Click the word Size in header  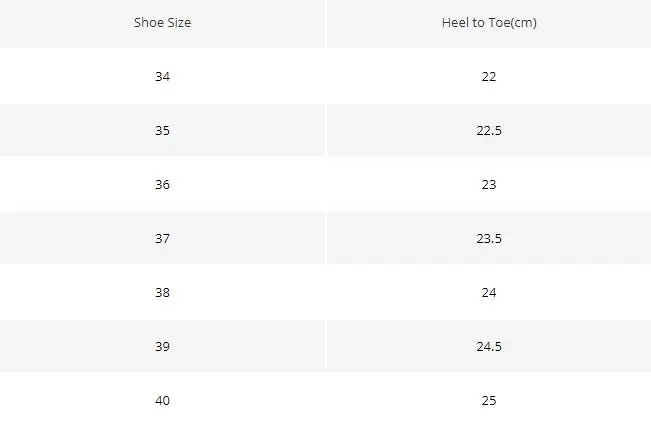click(x=180, y=23)
